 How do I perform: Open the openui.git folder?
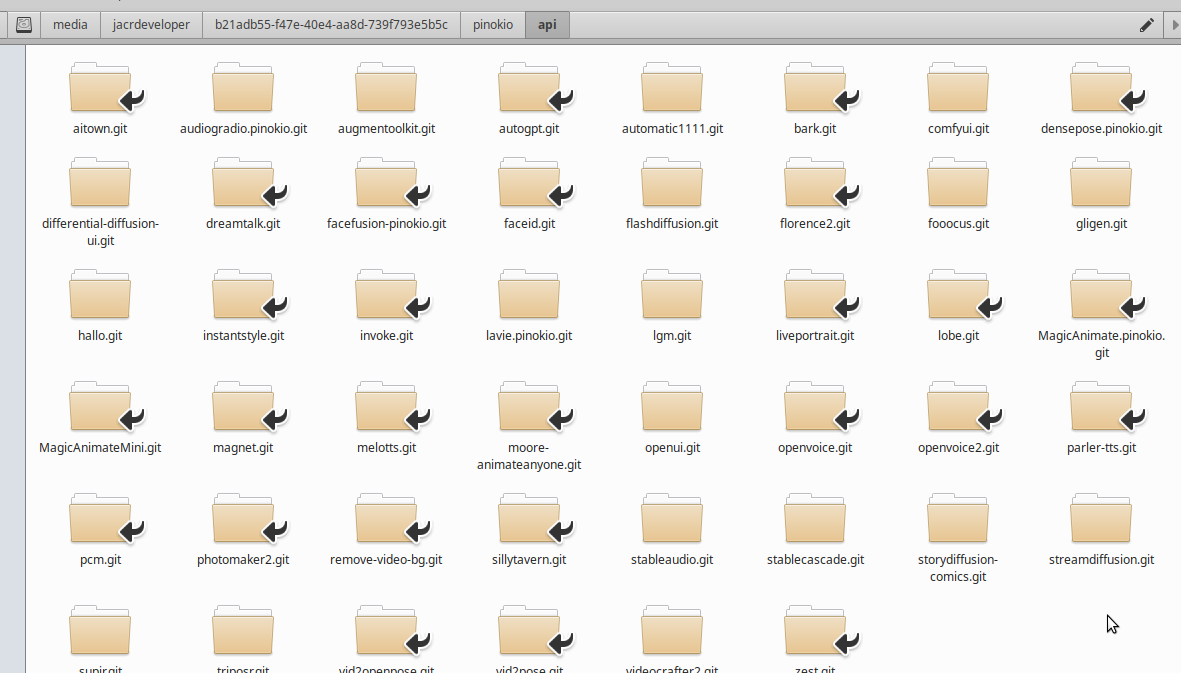point(672,408)
